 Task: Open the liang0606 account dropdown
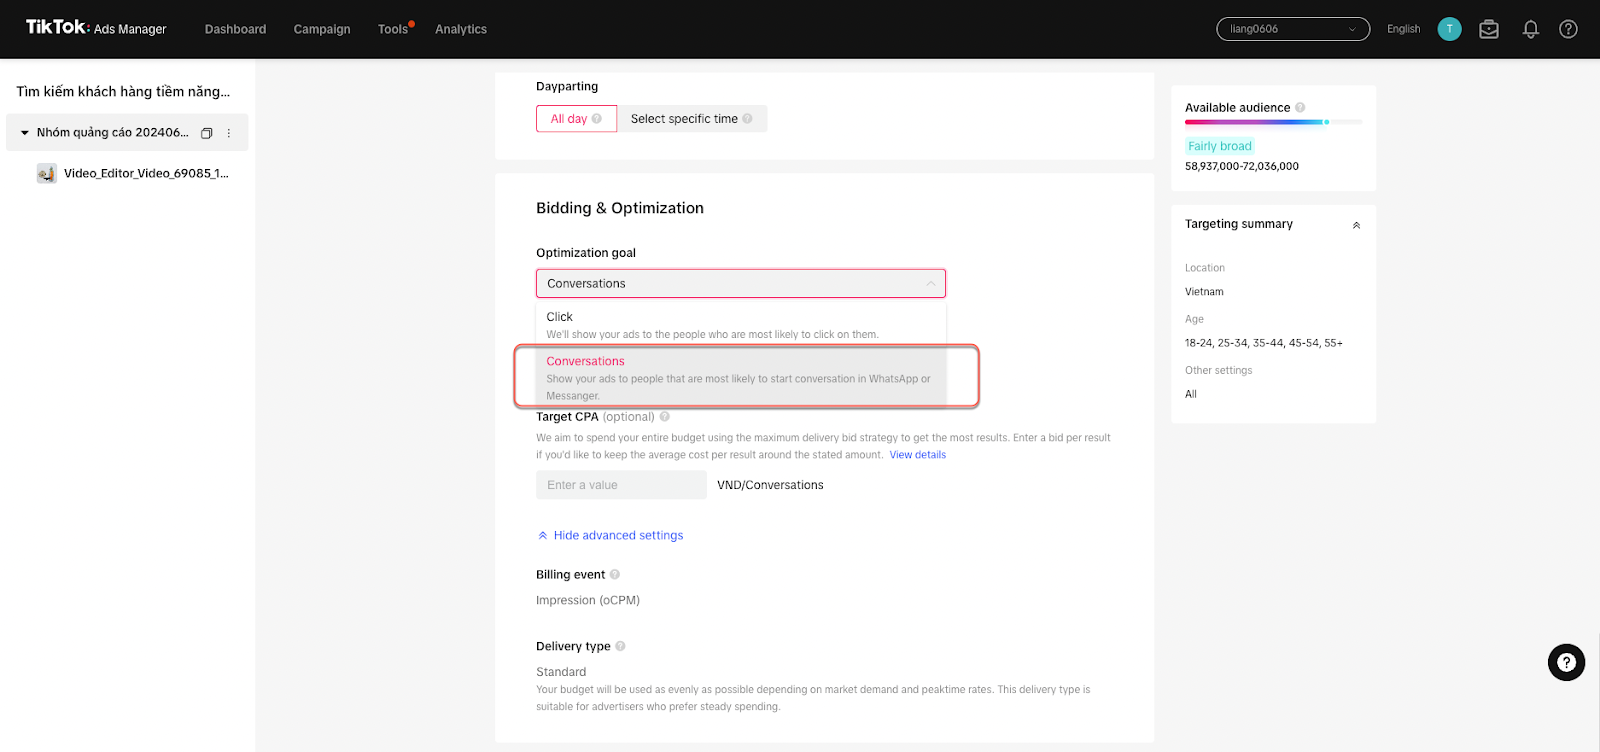(x=1292, y=29)
